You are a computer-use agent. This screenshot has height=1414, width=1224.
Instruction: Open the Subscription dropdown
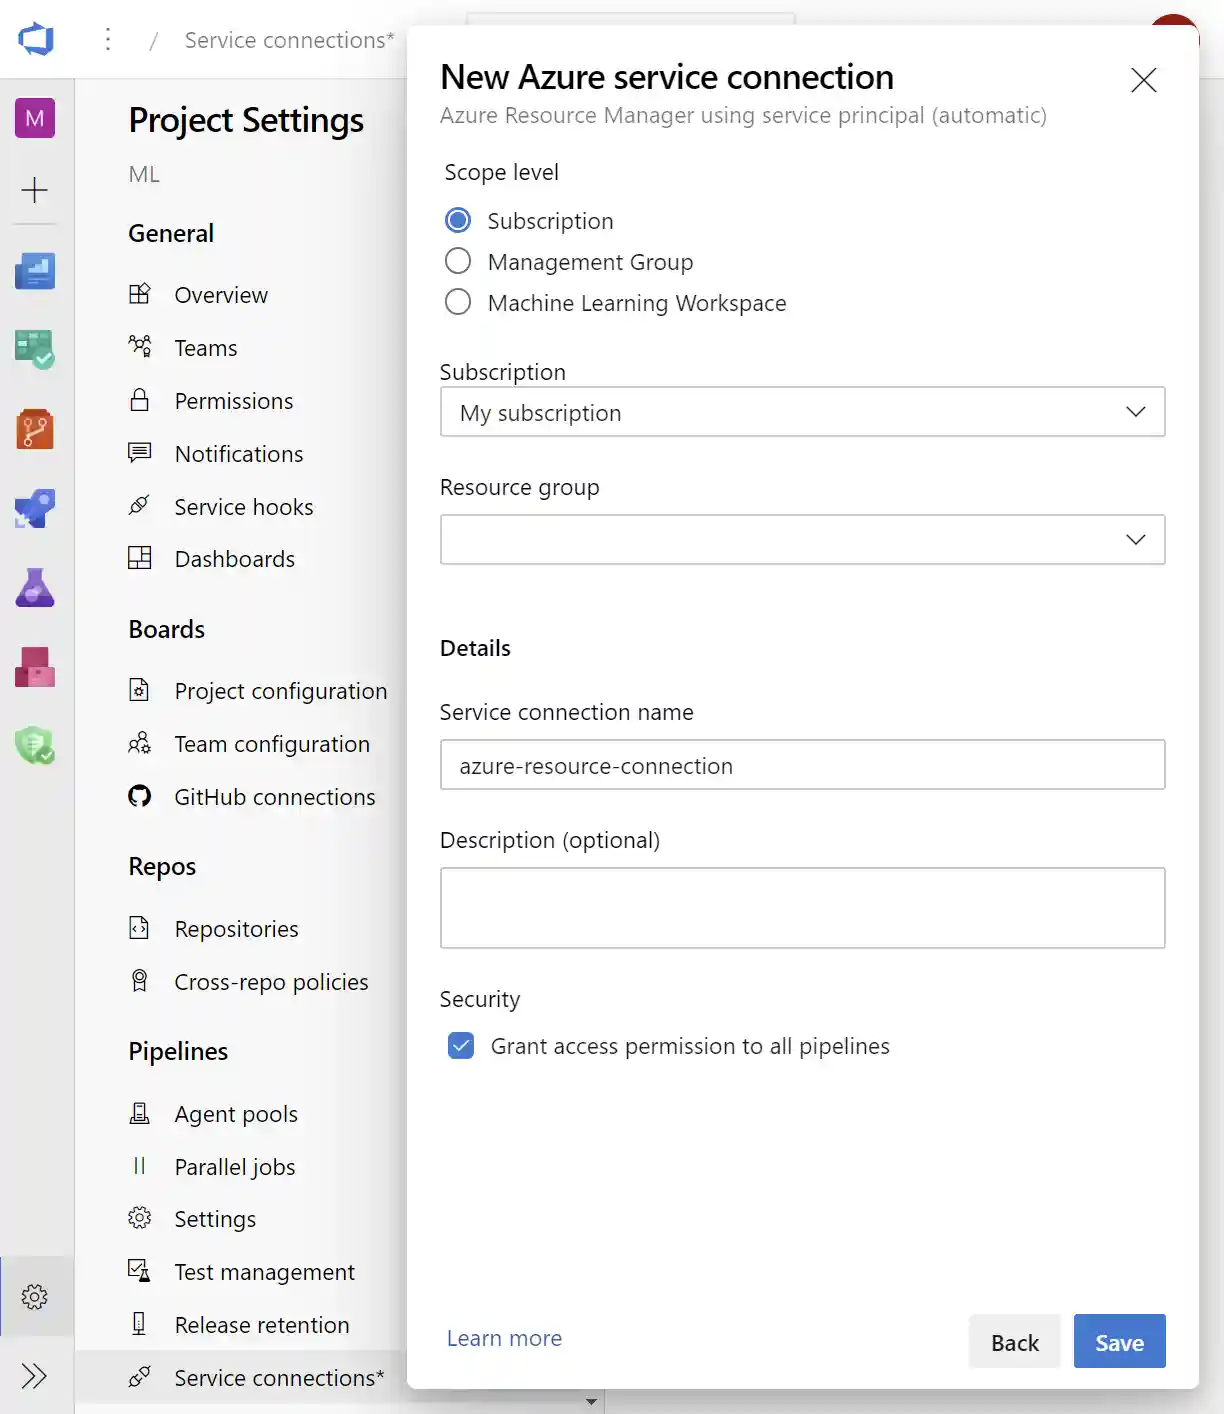click(1135, 412)
